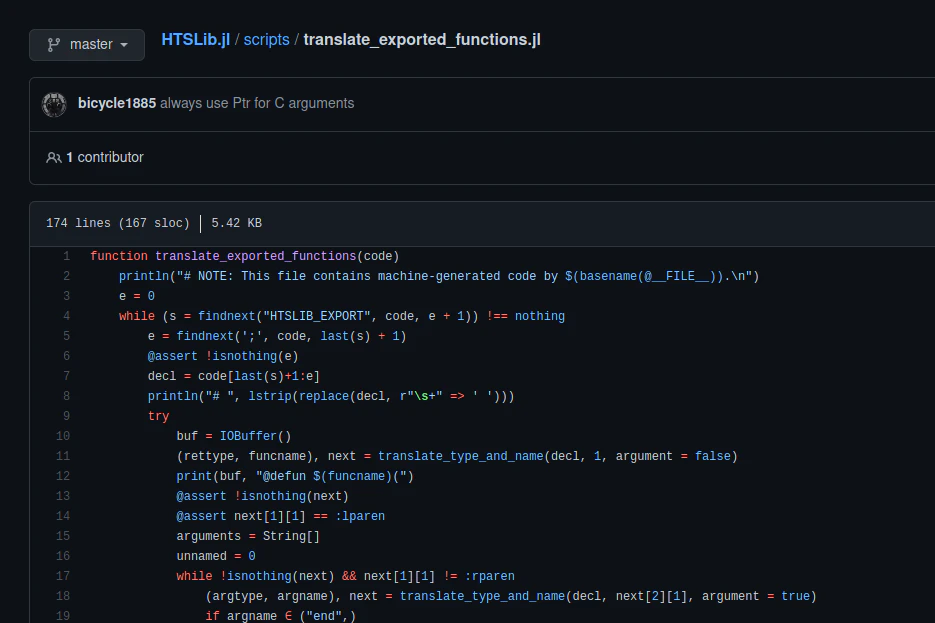Click the '@assert next[1][1] == :lparen' line
Viewport: 935px width, 623px height.
click(x=280, y=516)
